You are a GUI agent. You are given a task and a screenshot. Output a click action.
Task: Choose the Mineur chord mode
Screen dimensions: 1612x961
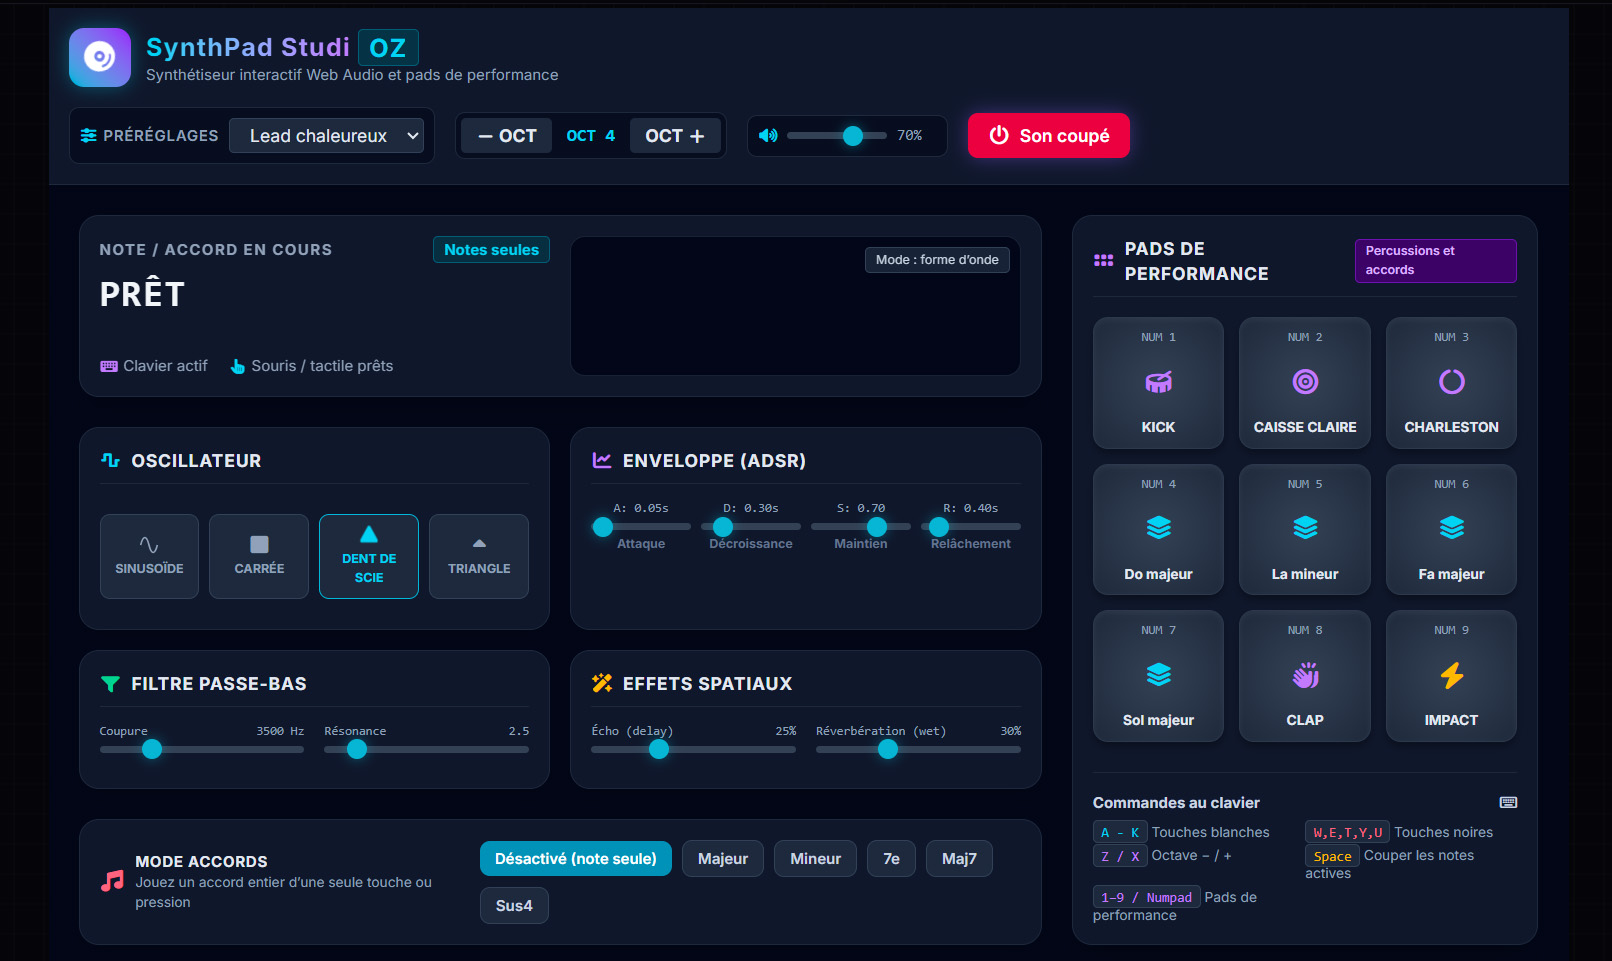tap(815, 859)
